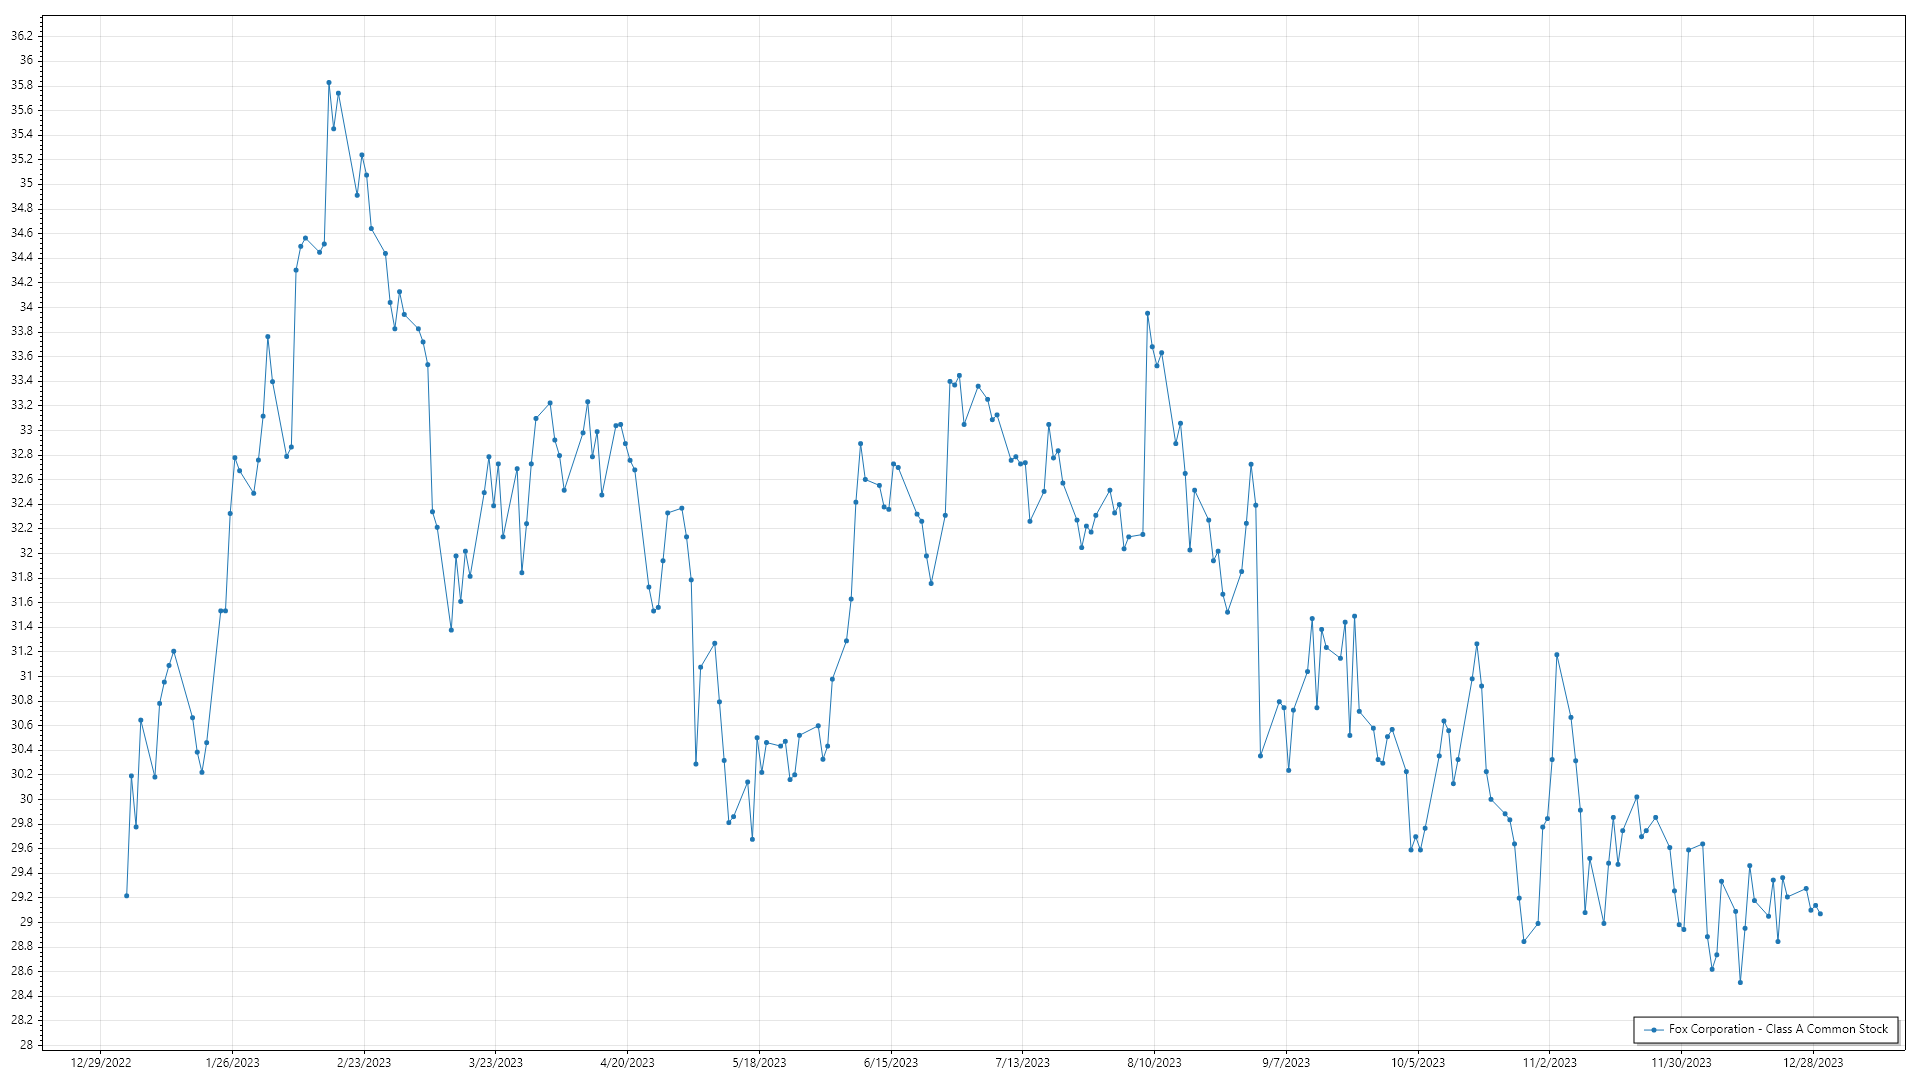
Task: Click the Fox Corporation legend label text
Action: click(1778, 1029)
